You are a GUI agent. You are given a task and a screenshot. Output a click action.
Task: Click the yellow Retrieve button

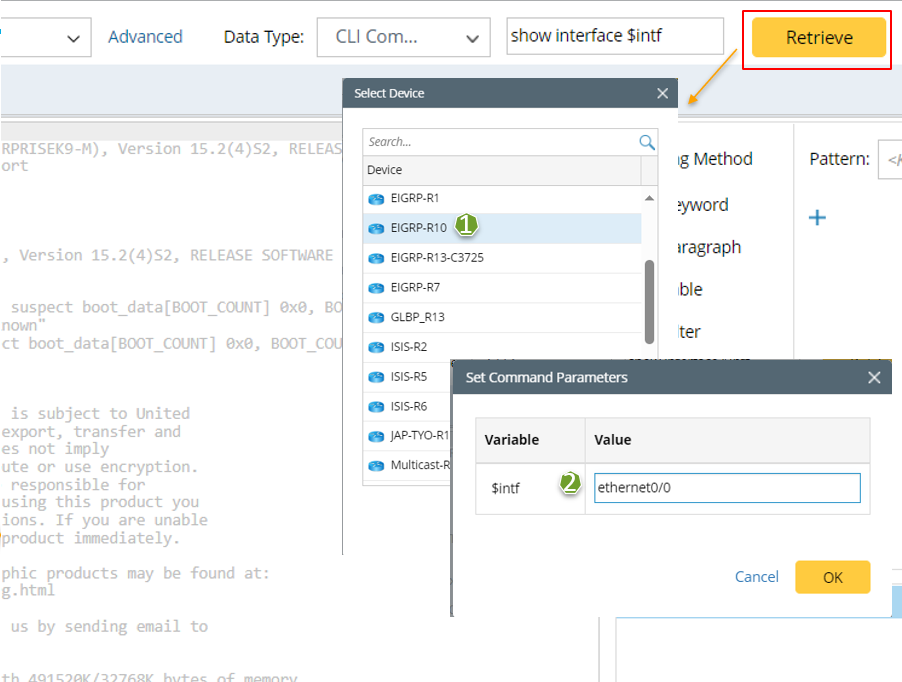(x=818, y=37)
